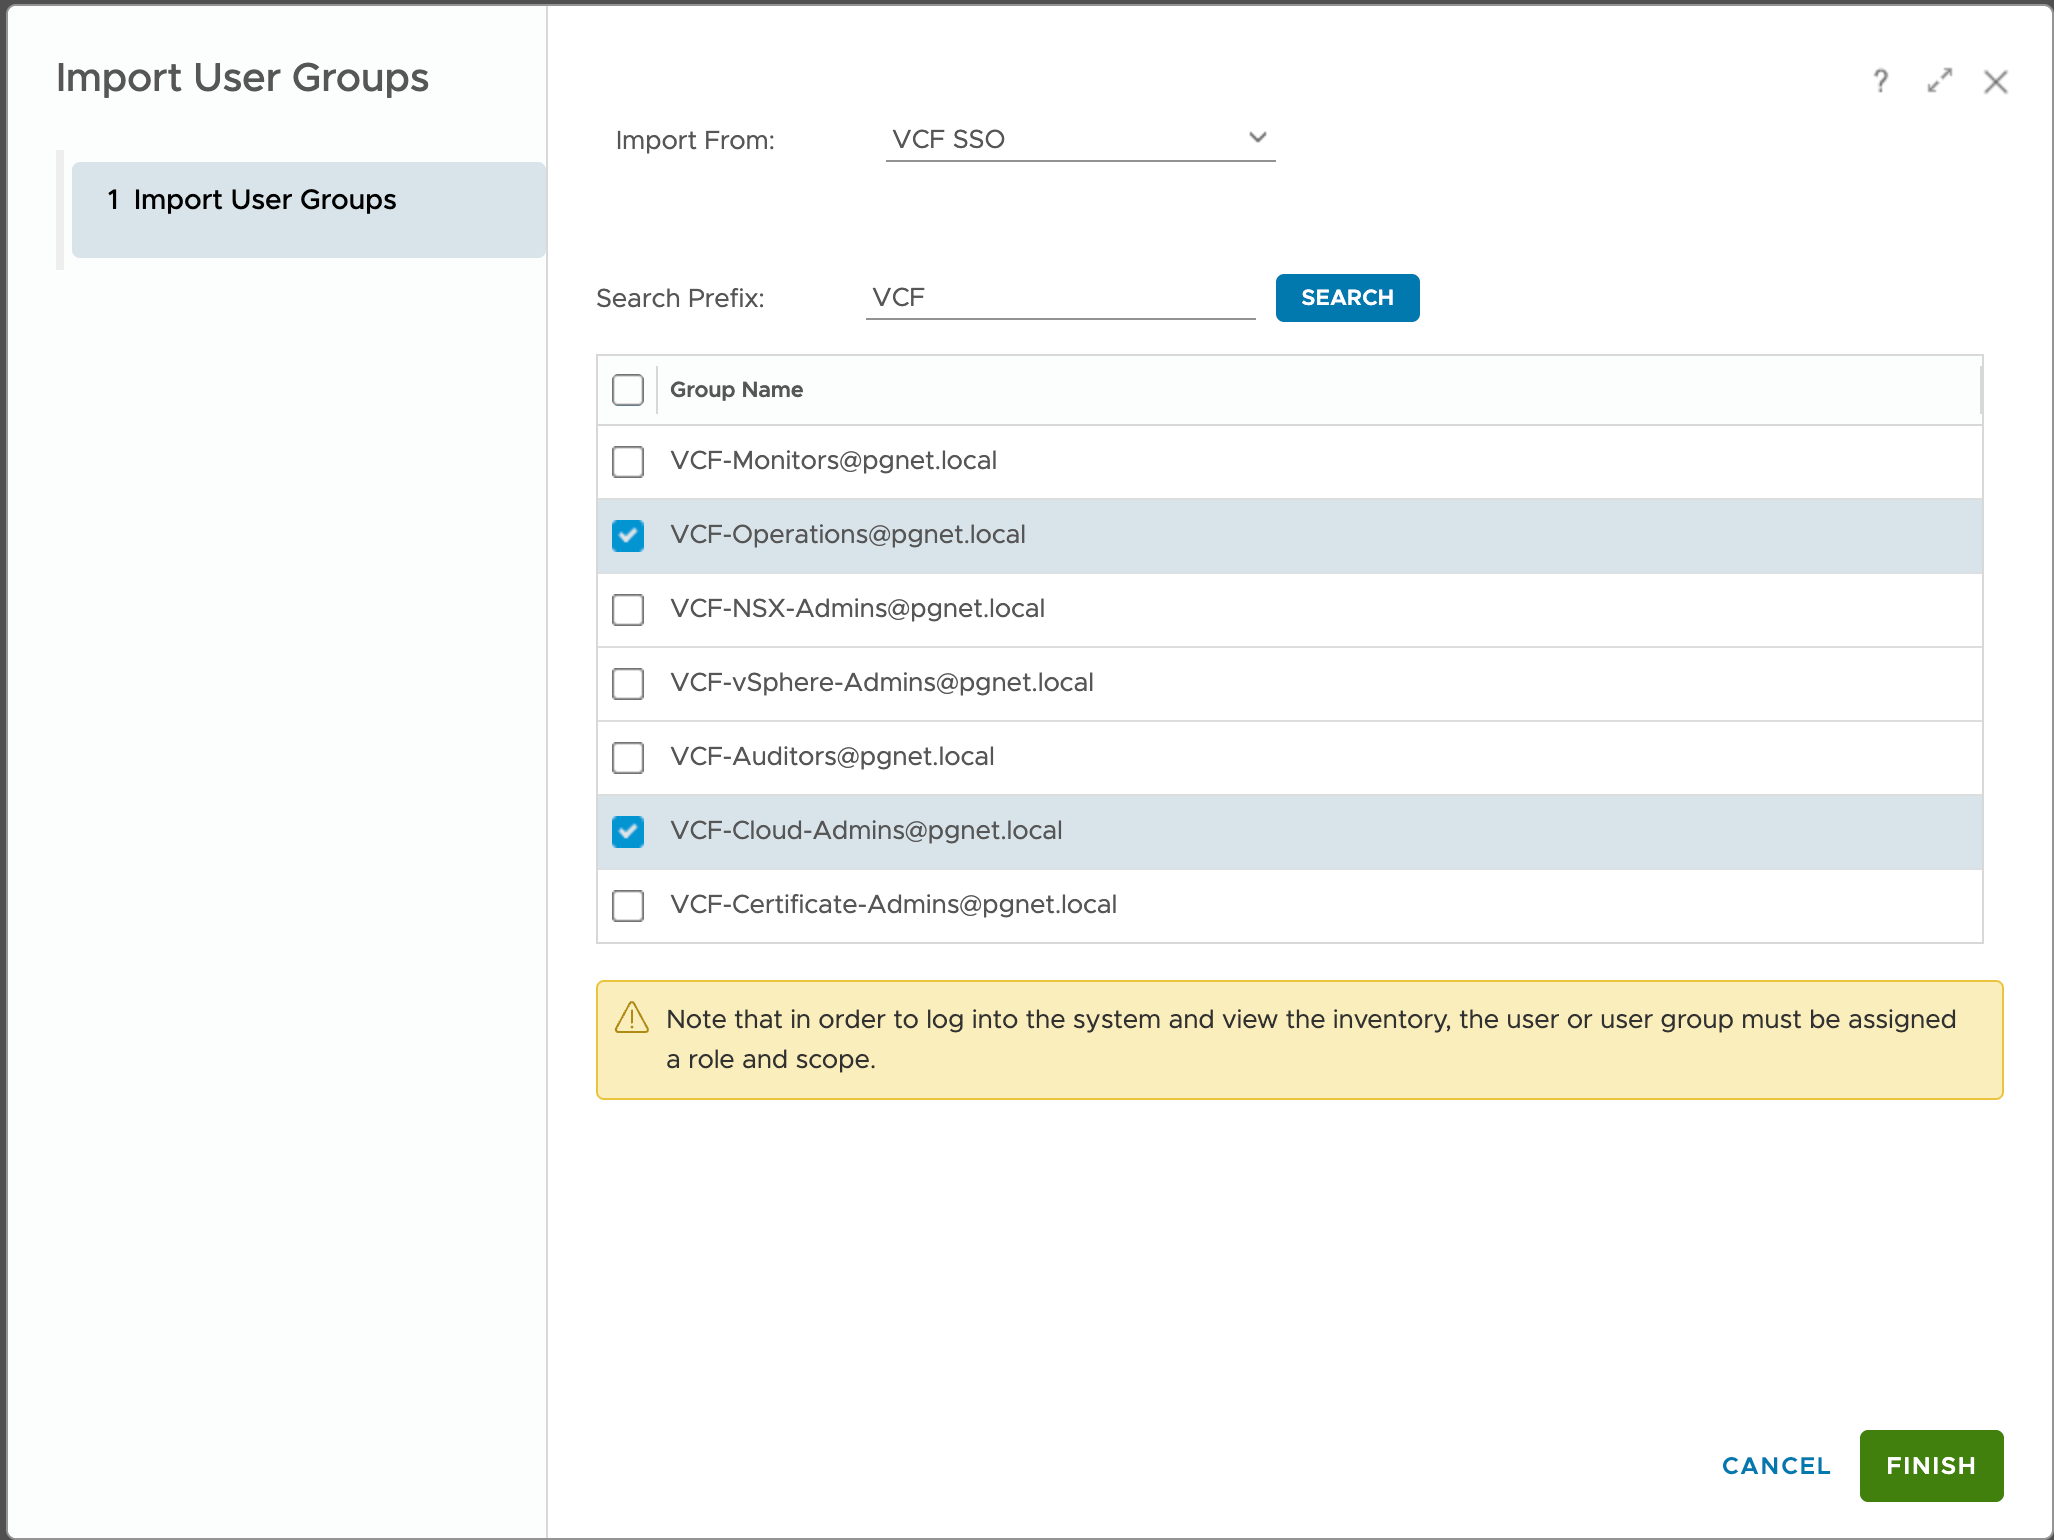Image resolution: width=2054 pixels, height=1540 pixels.
Task: Click the CANCEL link button
Action: point(1776,1465)
